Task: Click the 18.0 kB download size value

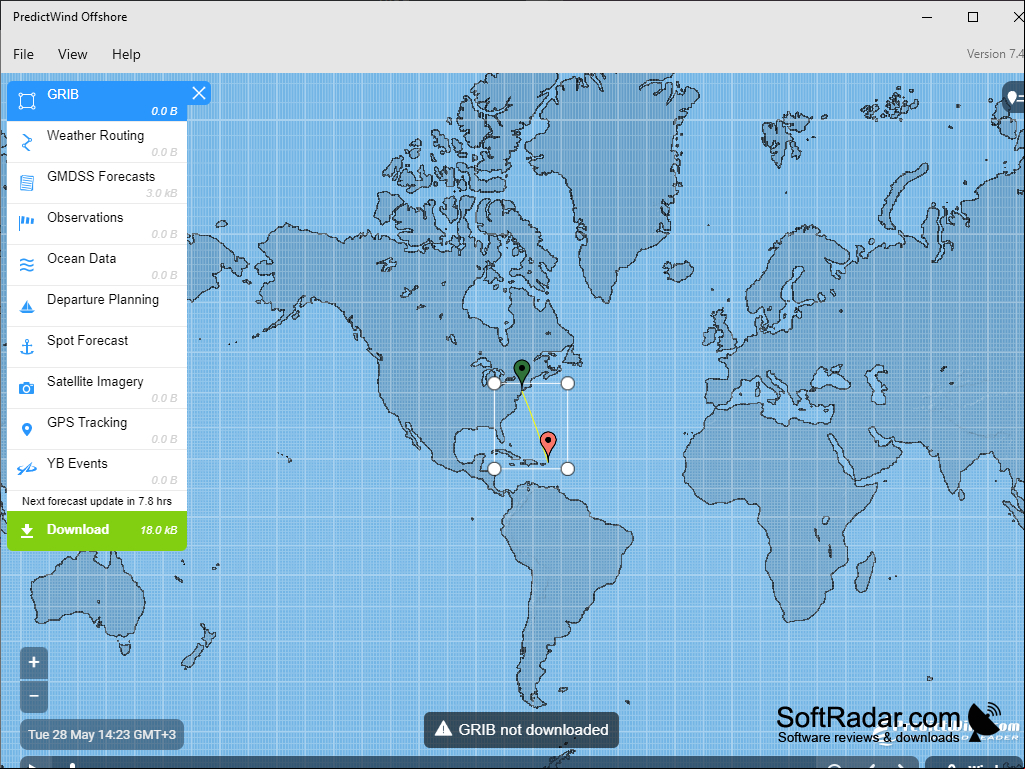Action: (x=159, y=530)
